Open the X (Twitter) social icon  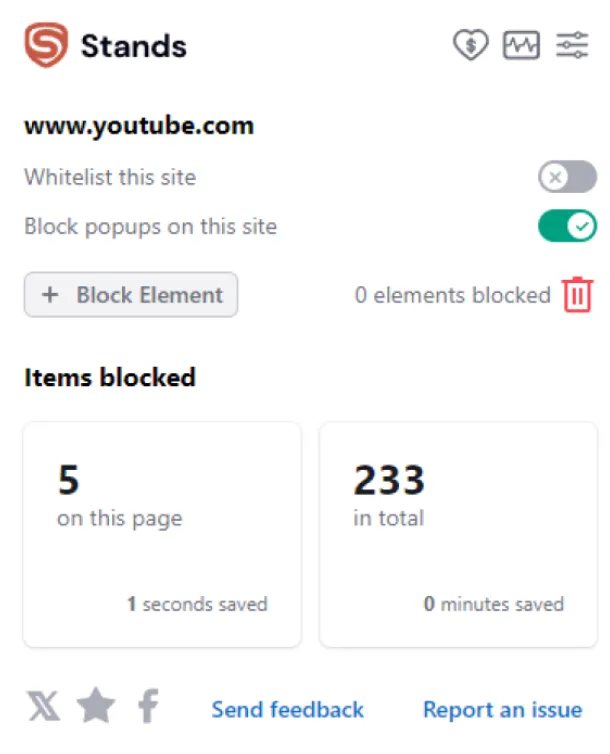click(43, 708)
